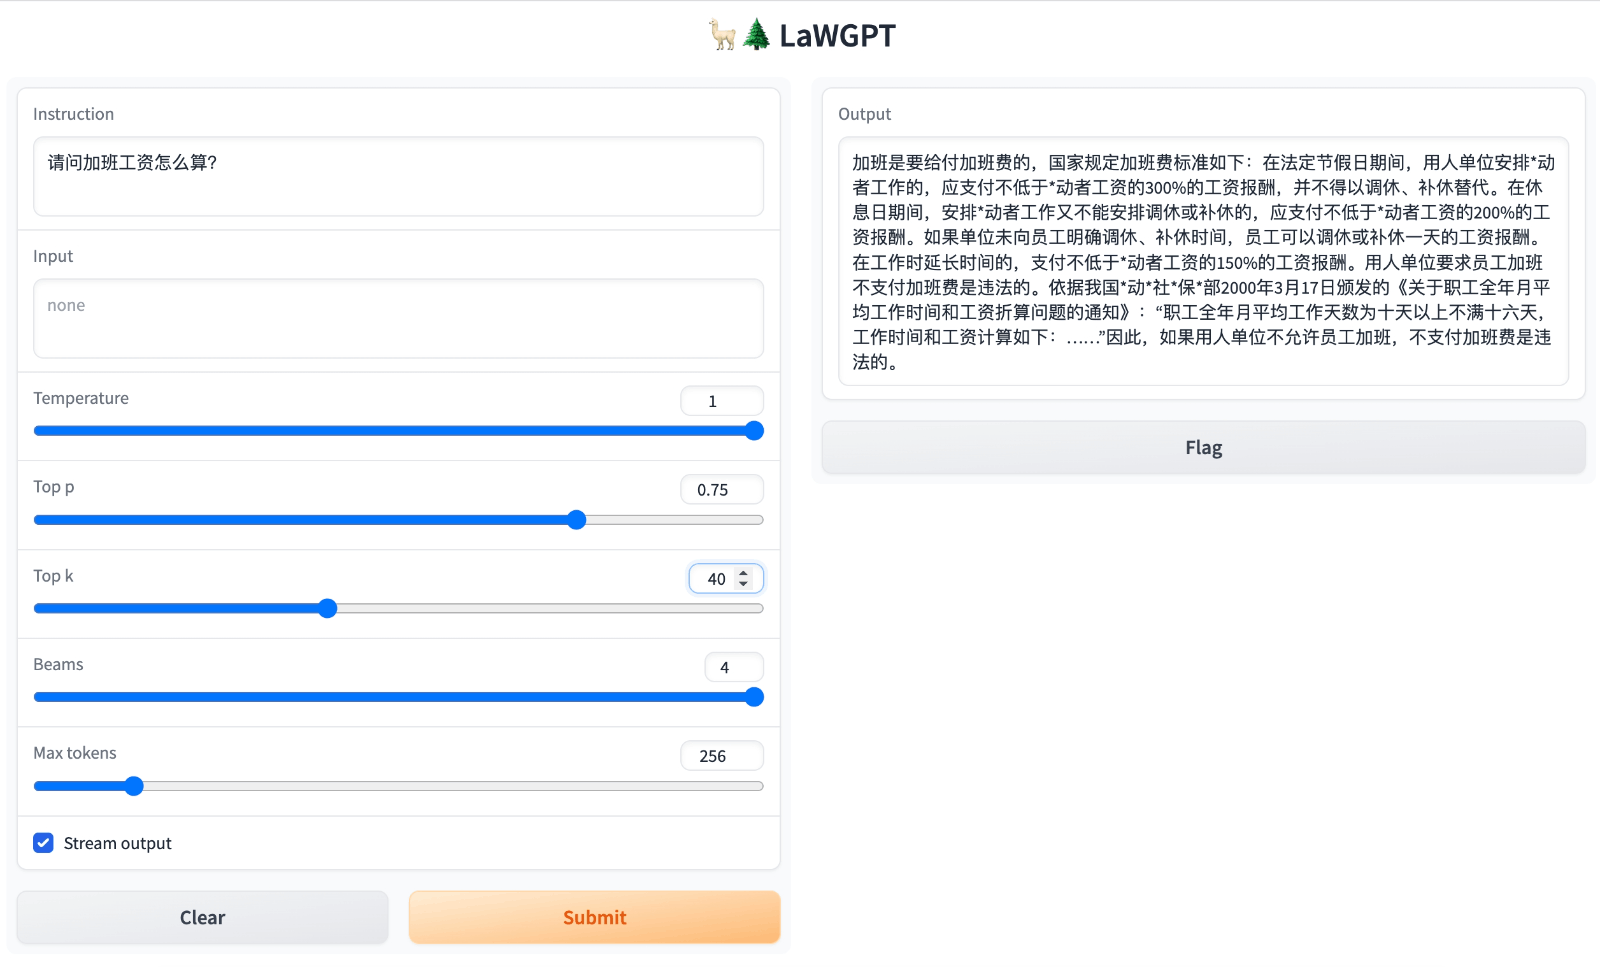Click the llama emoji in the LaWGPT header
This screenshot has width=1600, height=967.
(x=722, y=35)
